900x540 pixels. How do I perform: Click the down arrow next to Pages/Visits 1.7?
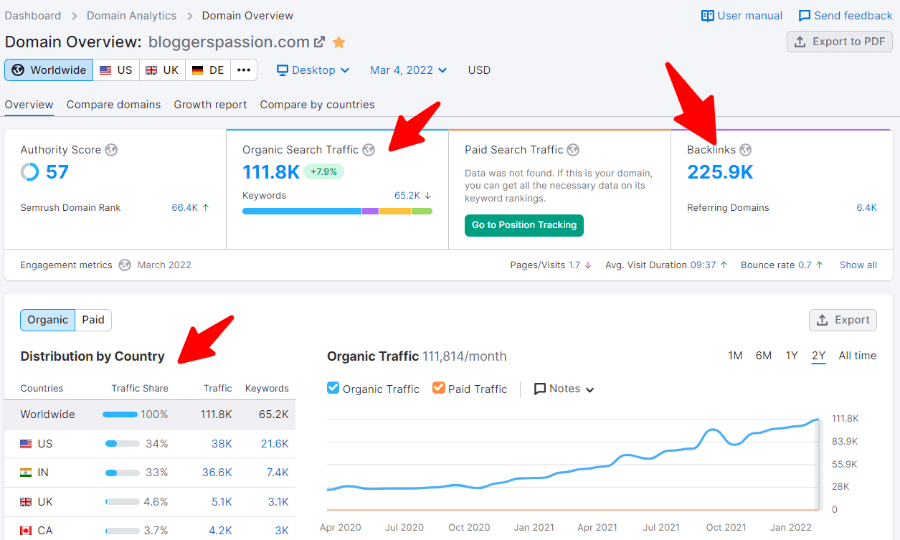pyautogui.click(x=588, y=265)
